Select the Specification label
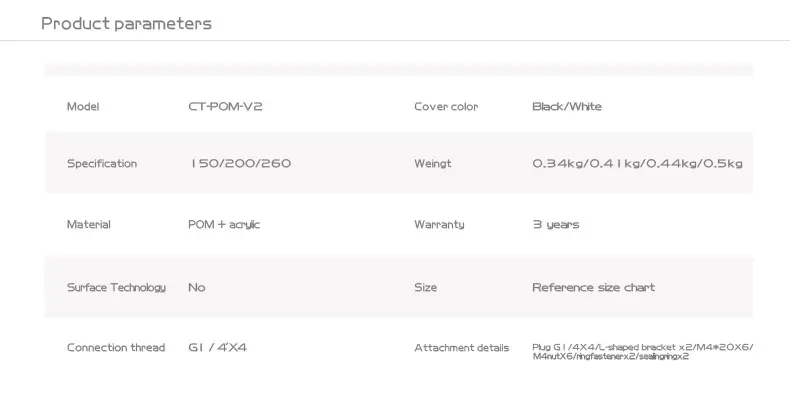Screen dimensions: 790x402 coord(102,164)
